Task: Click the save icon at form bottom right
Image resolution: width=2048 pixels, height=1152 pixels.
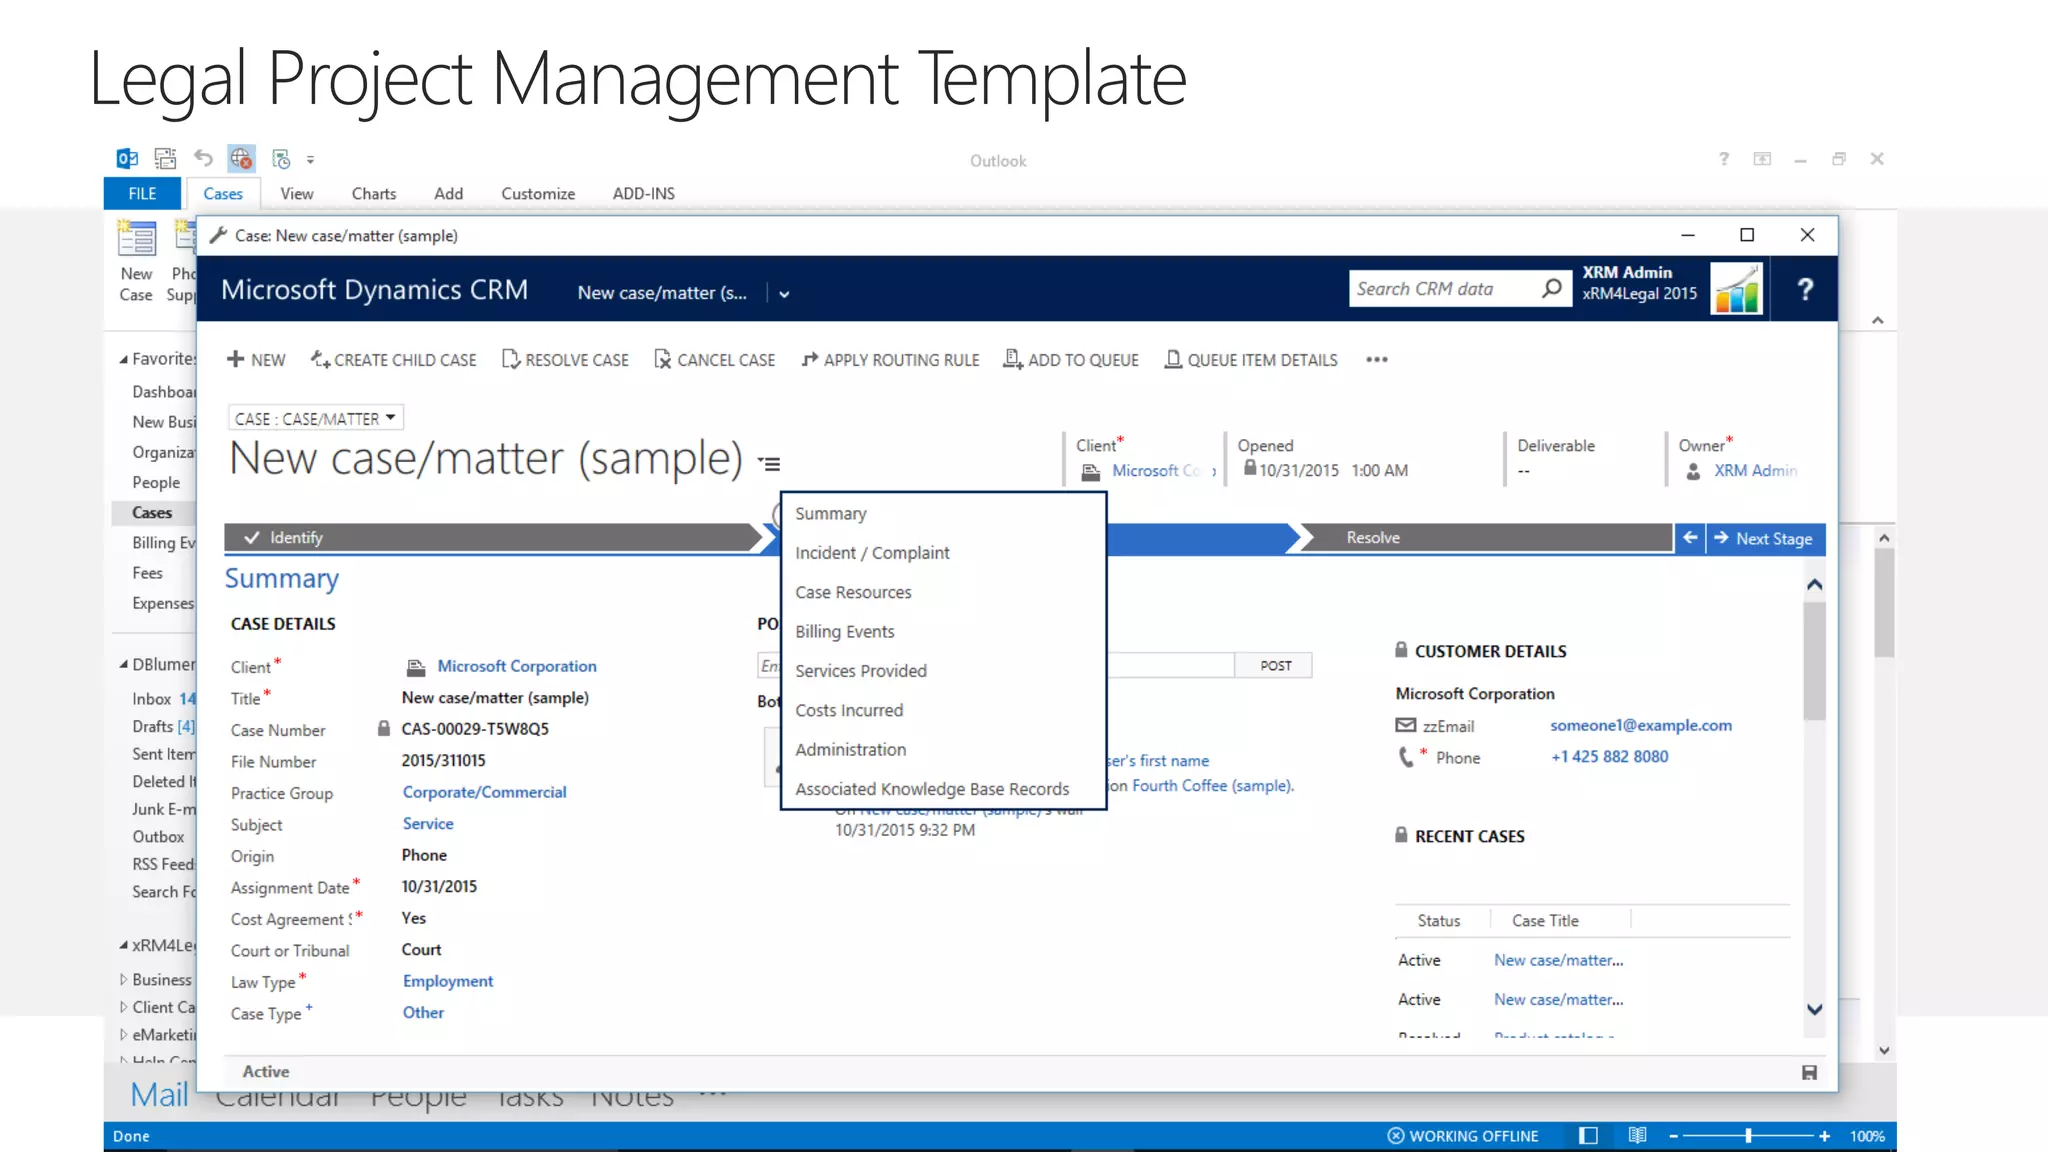Action: 1809,1072
